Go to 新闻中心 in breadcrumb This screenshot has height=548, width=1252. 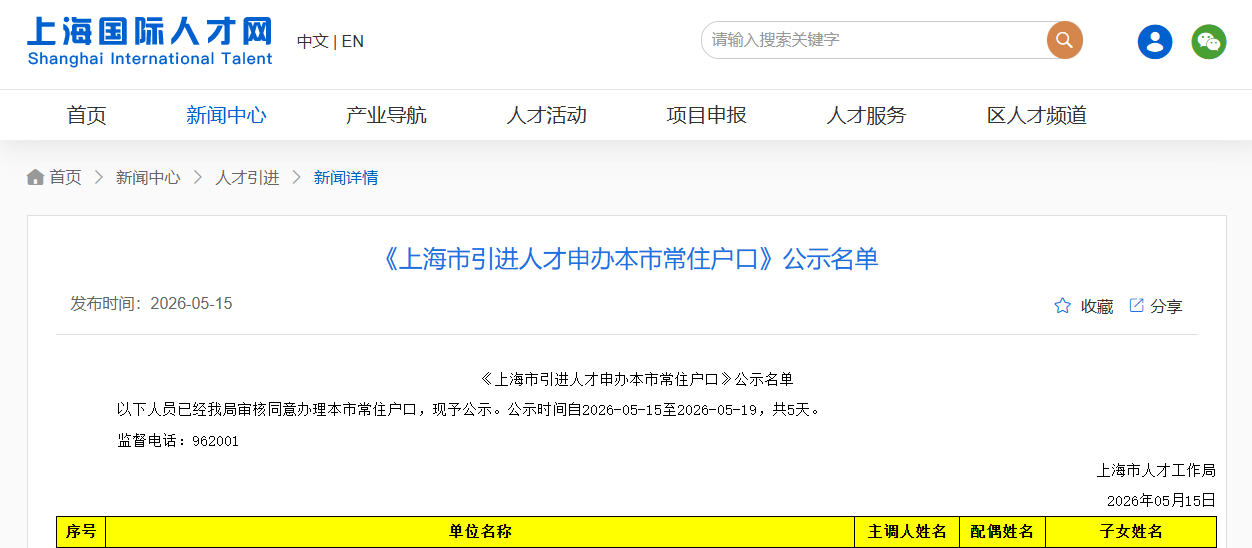click(148, 177)
